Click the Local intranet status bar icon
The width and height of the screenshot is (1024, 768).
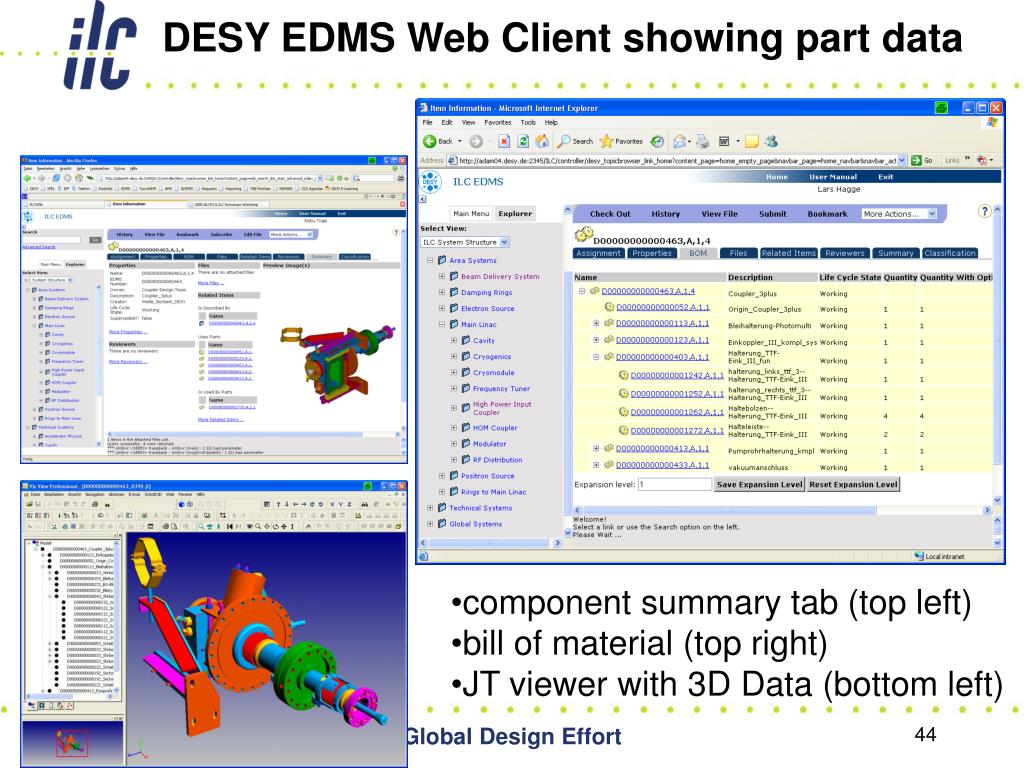coord(920,556)
